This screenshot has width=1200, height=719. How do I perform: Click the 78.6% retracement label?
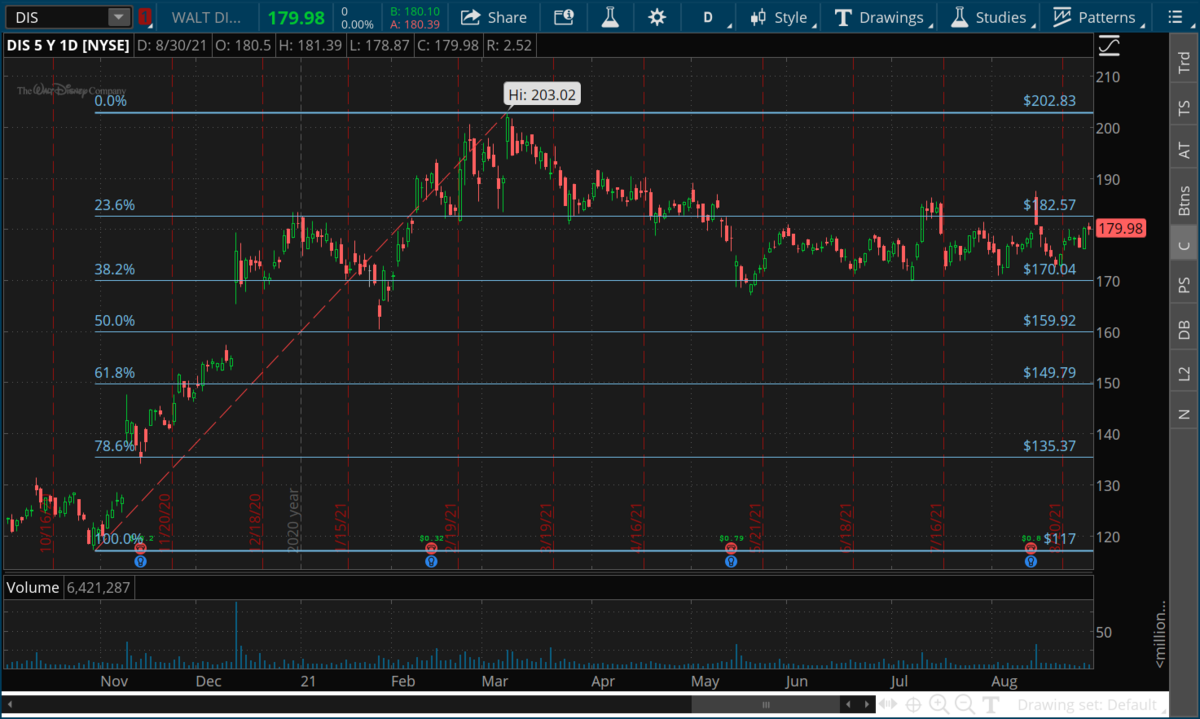pos(115,446)
